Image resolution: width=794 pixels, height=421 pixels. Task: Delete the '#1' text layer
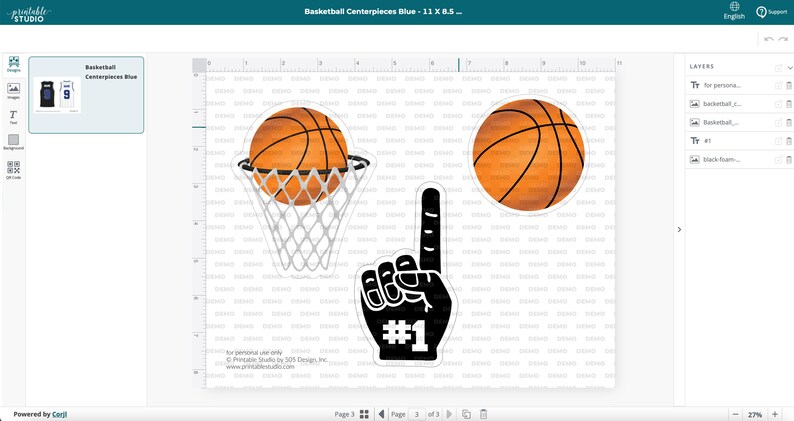[789, 141]
